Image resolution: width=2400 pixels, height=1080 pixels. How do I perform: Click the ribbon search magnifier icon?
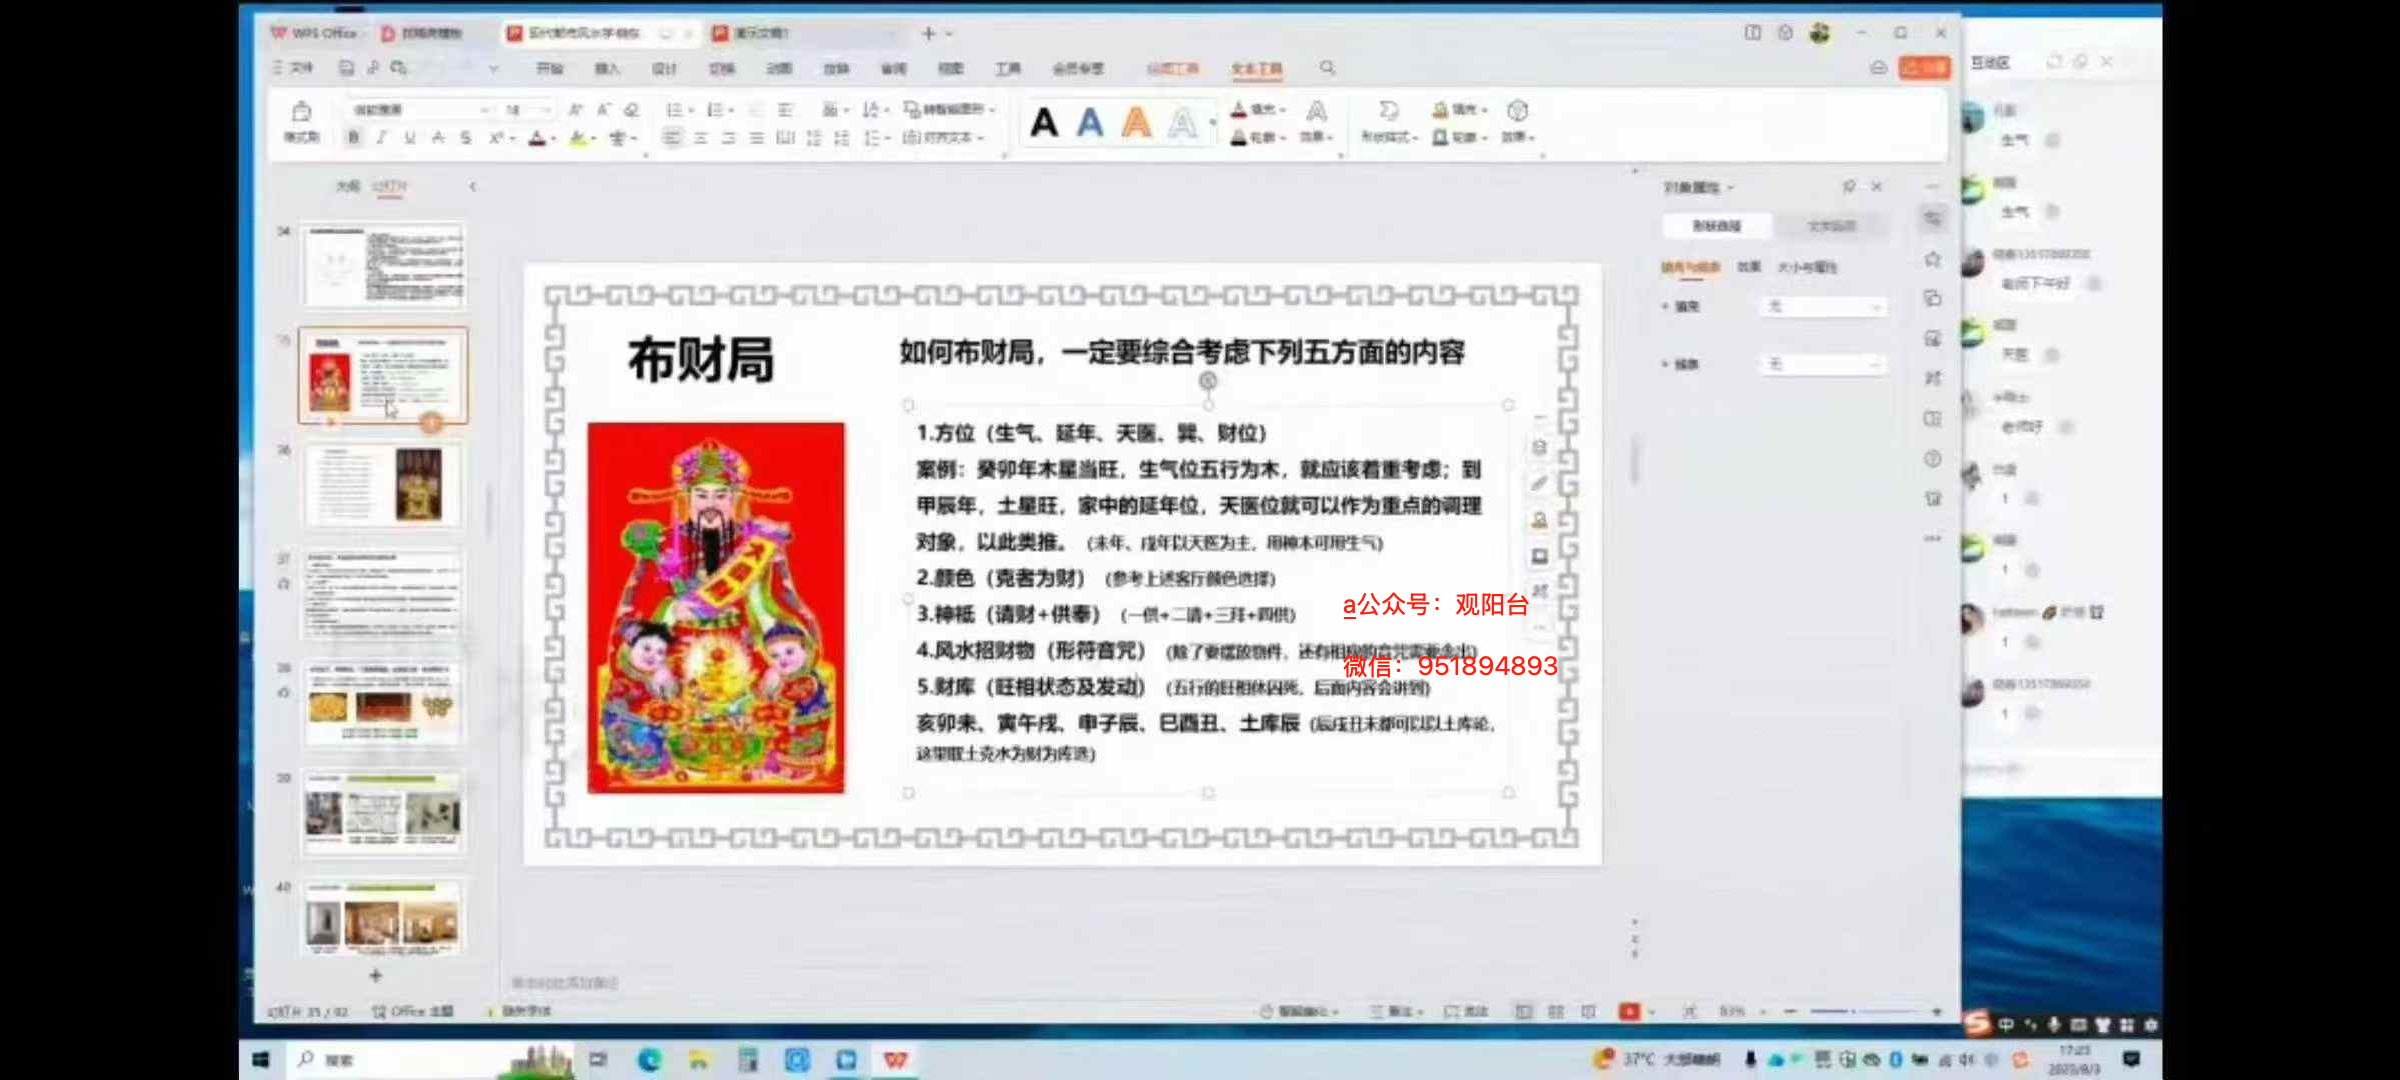pos(1327,68)
